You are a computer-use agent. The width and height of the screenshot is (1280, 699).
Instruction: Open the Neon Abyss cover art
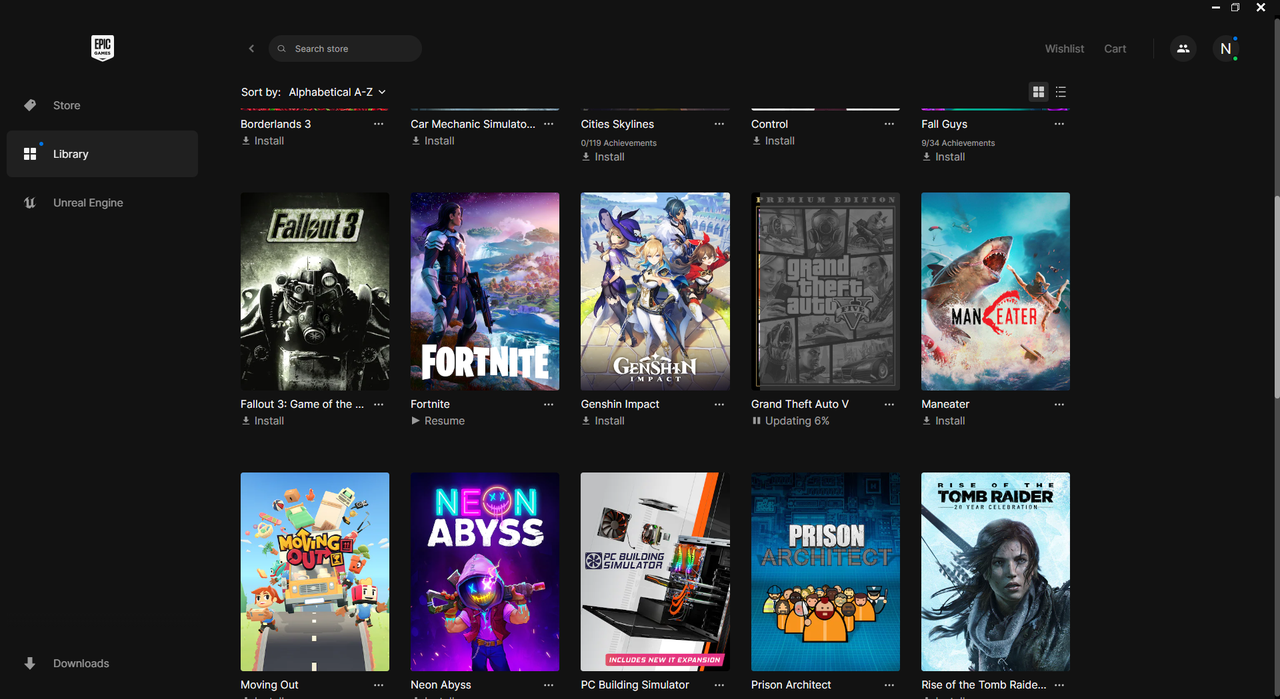(x=485, y=572)
